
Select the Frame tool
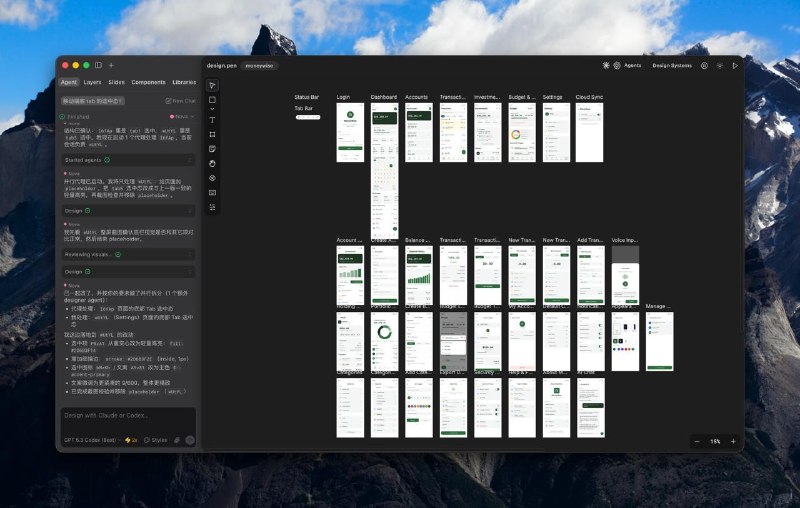click(212, 134)
